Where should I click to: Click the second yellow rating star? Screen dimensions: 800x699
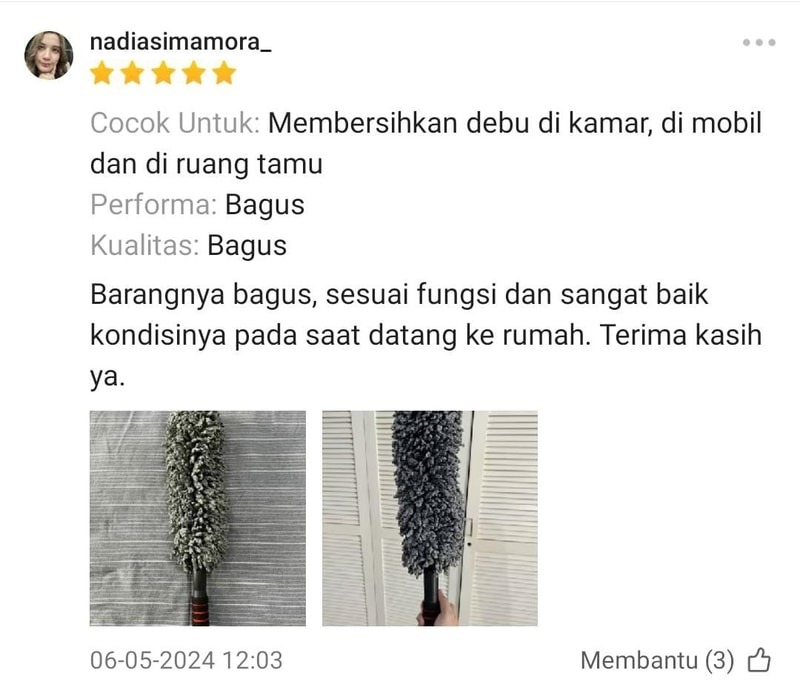tap(133, 73)
